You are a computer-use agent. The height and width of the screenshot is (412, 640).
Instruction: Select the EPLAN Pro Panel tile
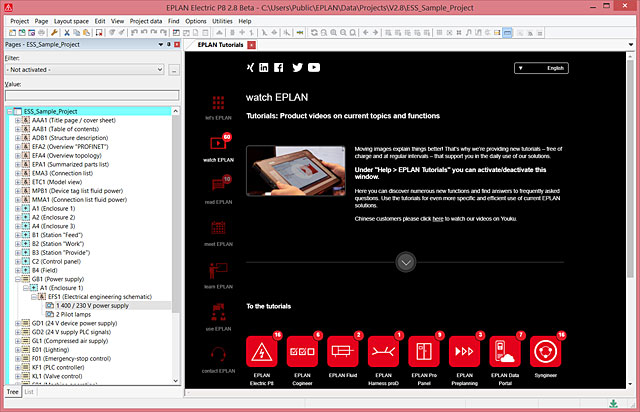427,352
